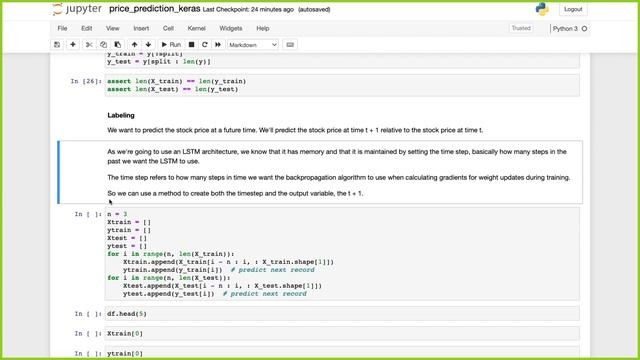Open the Widgets menu
Image resolution: width=640 pixels, height=360 pixels.
(x=231, y=28)
